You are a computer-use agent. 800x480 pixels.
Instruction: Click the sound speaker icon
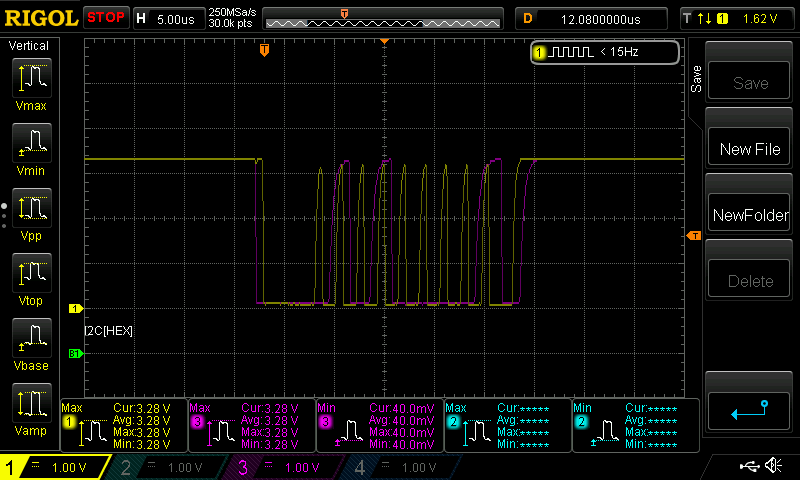(774, 465)
